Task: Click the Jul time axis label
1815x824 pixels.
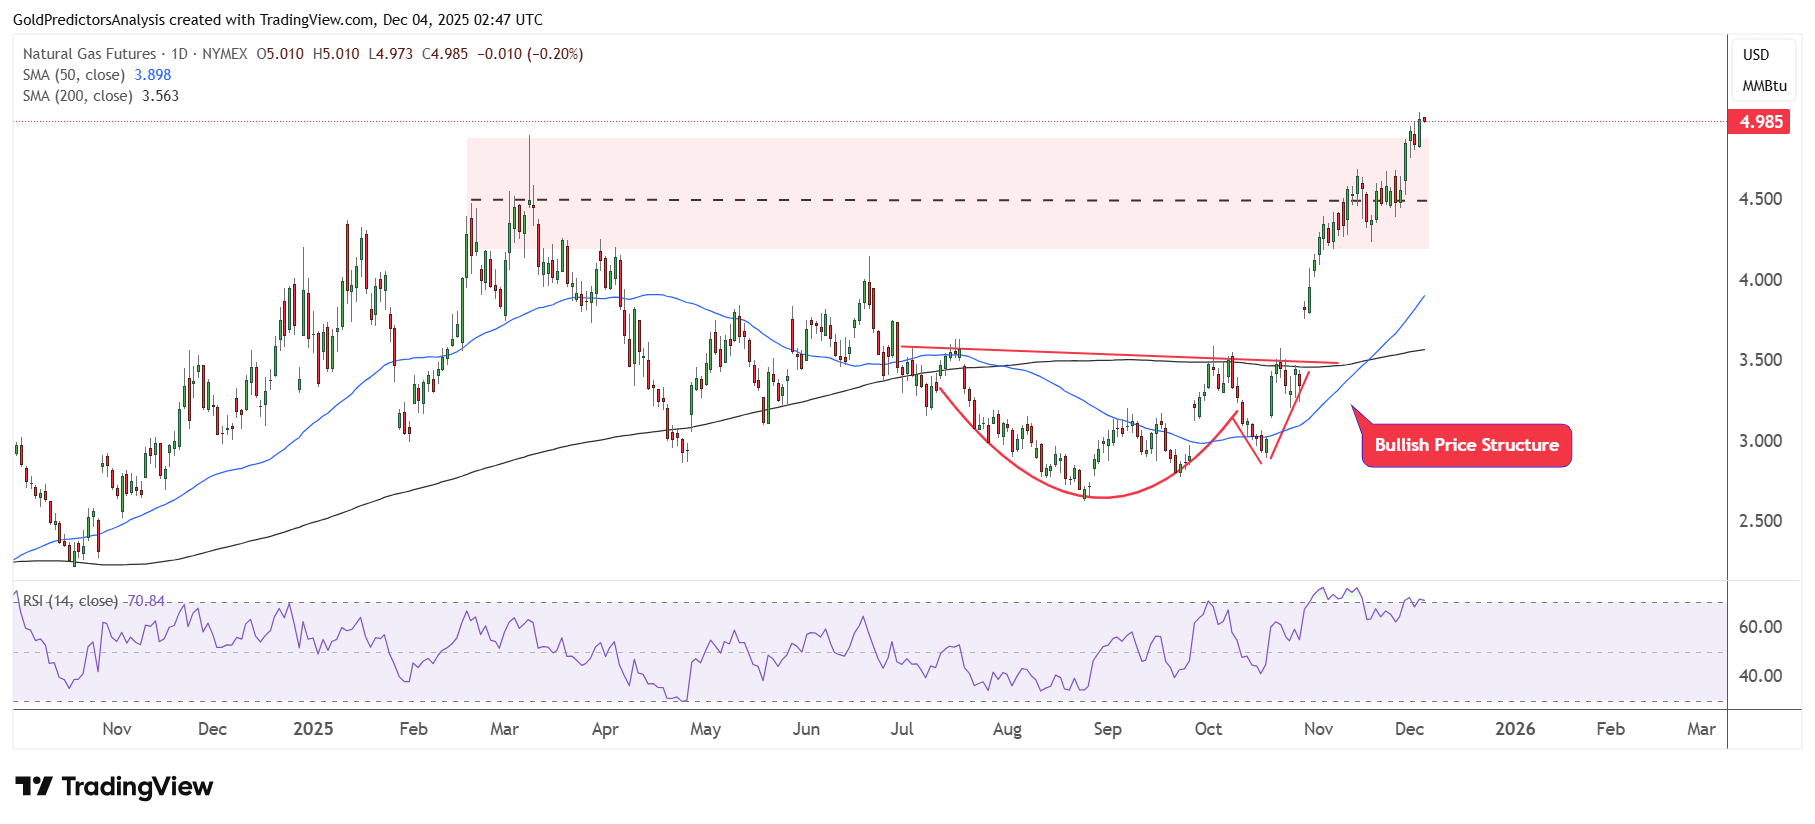Action: coord(902,729)
